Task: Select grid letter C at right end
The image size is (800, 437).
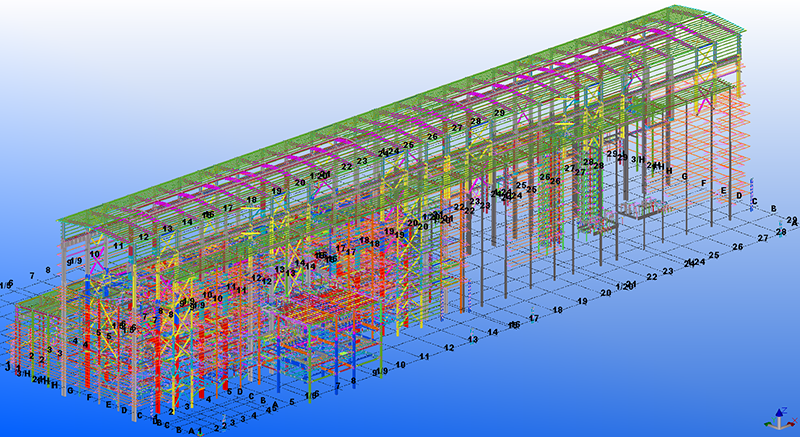Action: point(754,202)
